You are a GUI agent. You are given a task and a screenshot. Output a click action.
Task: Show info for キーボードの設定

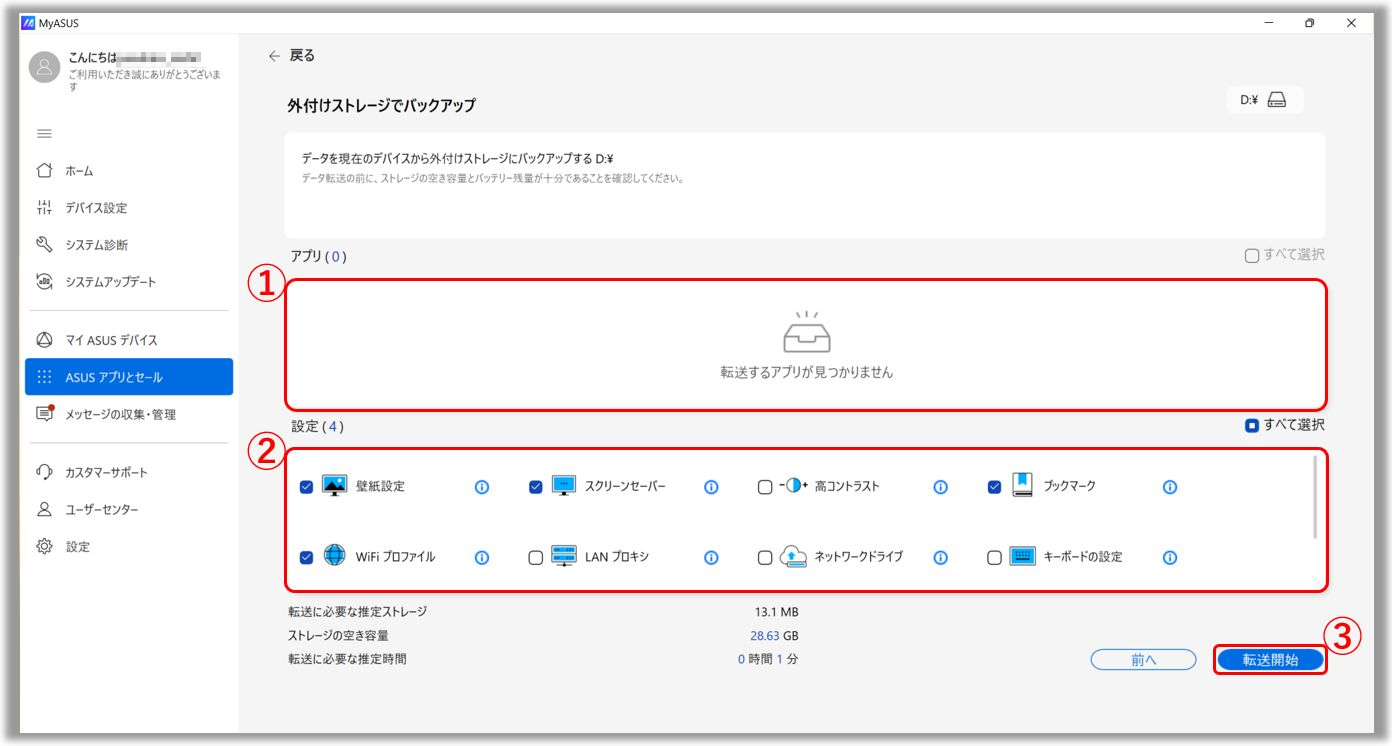[x=1169, y=558]
